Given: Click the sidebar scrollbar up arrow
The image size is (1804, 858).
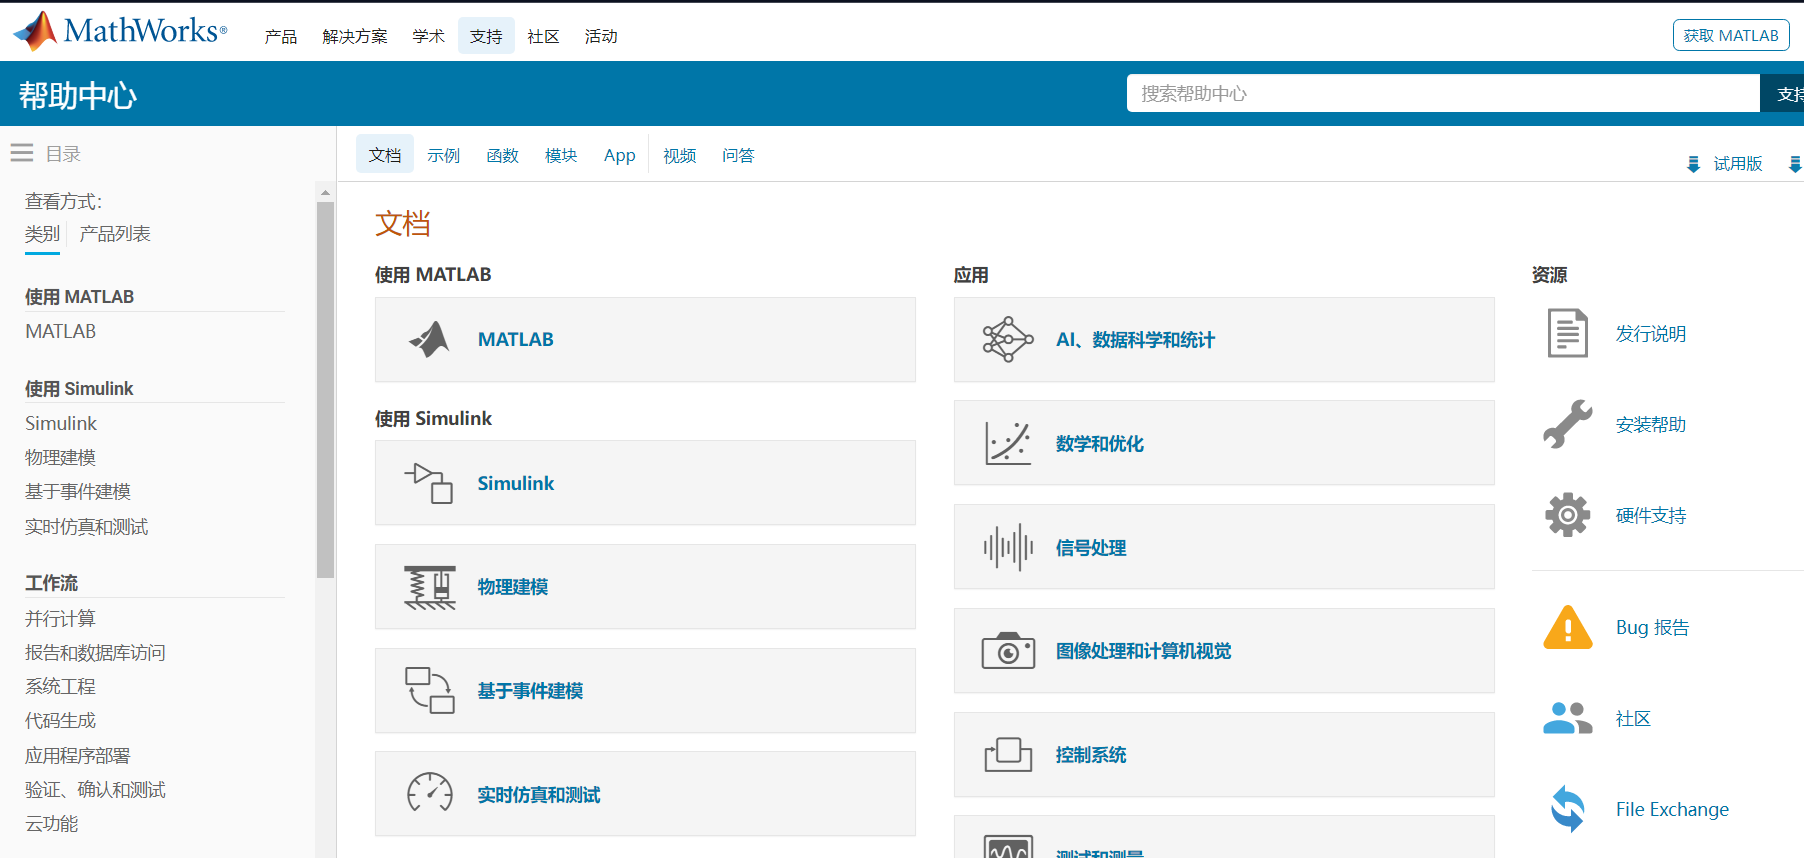Looking at the screenshot, I should 325,192.
